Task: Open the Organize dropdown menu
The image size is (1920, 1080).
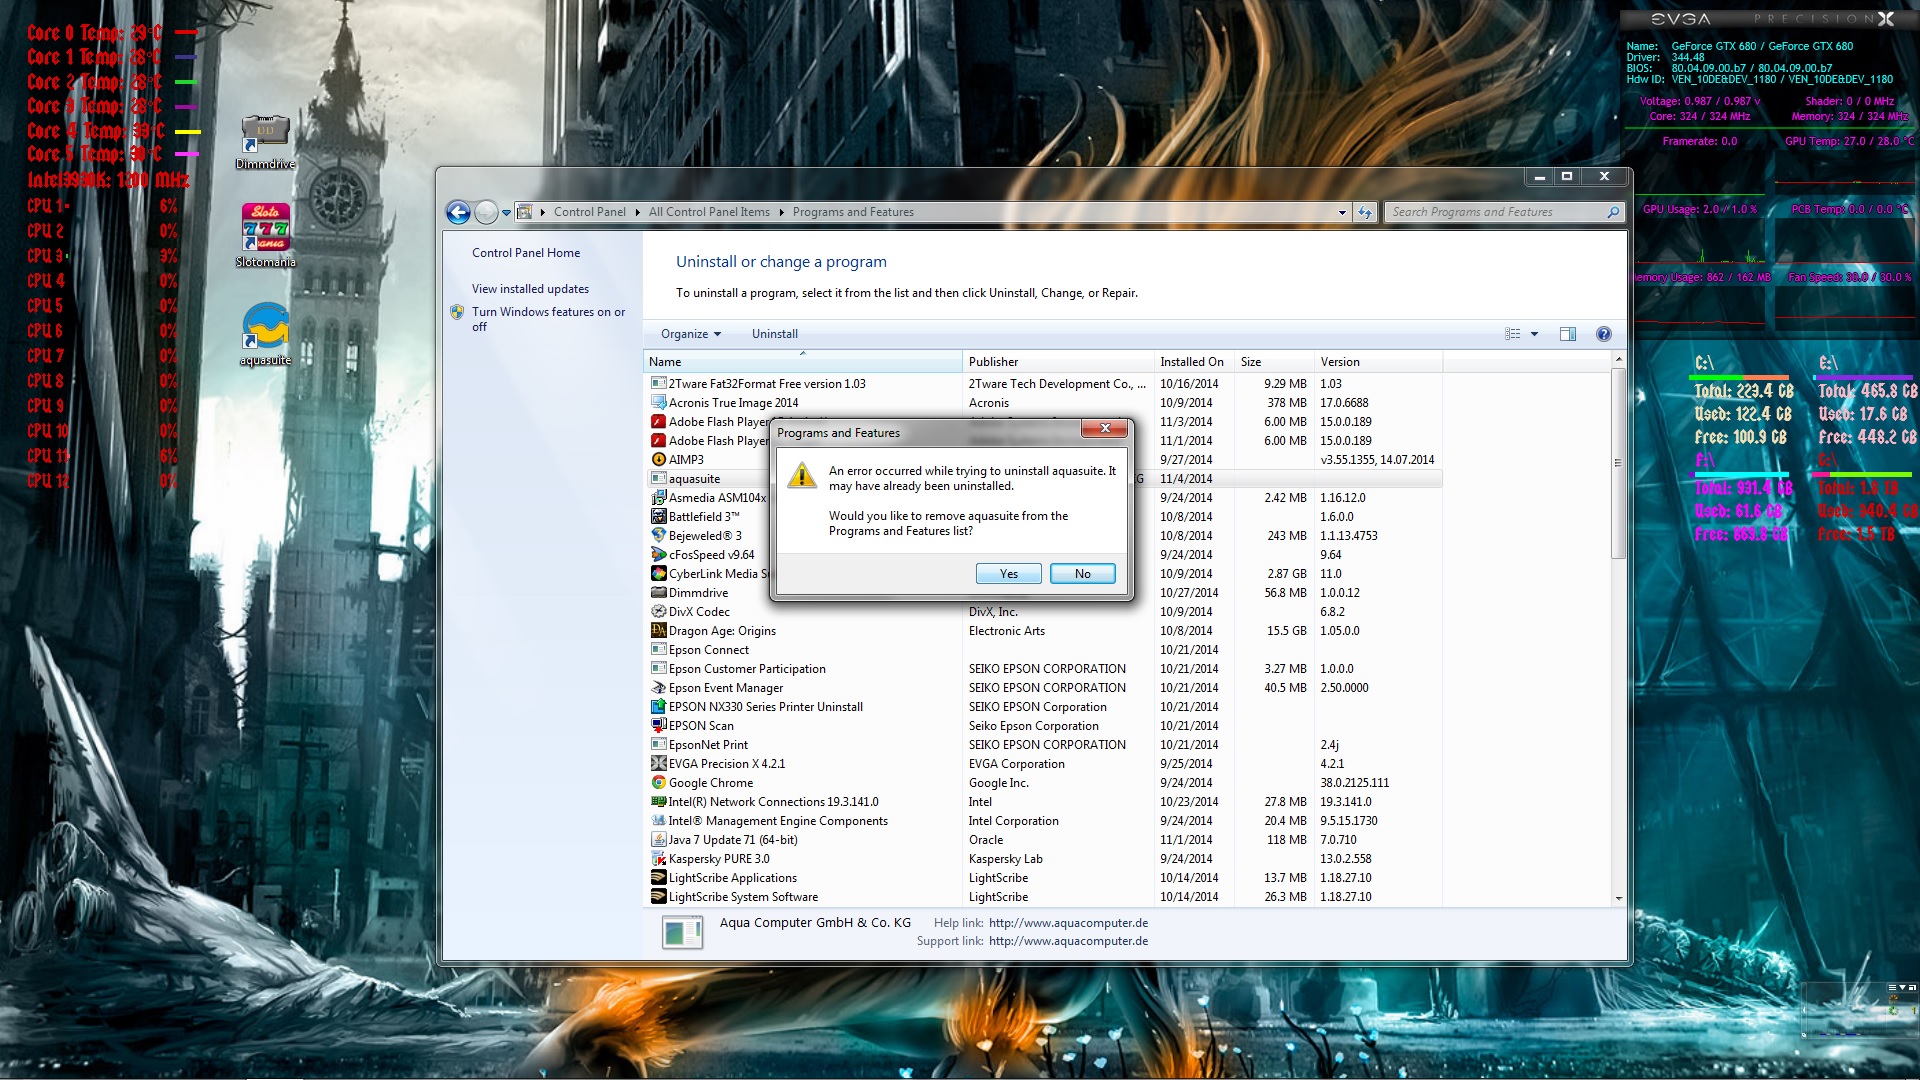Action: coord(690,334)
